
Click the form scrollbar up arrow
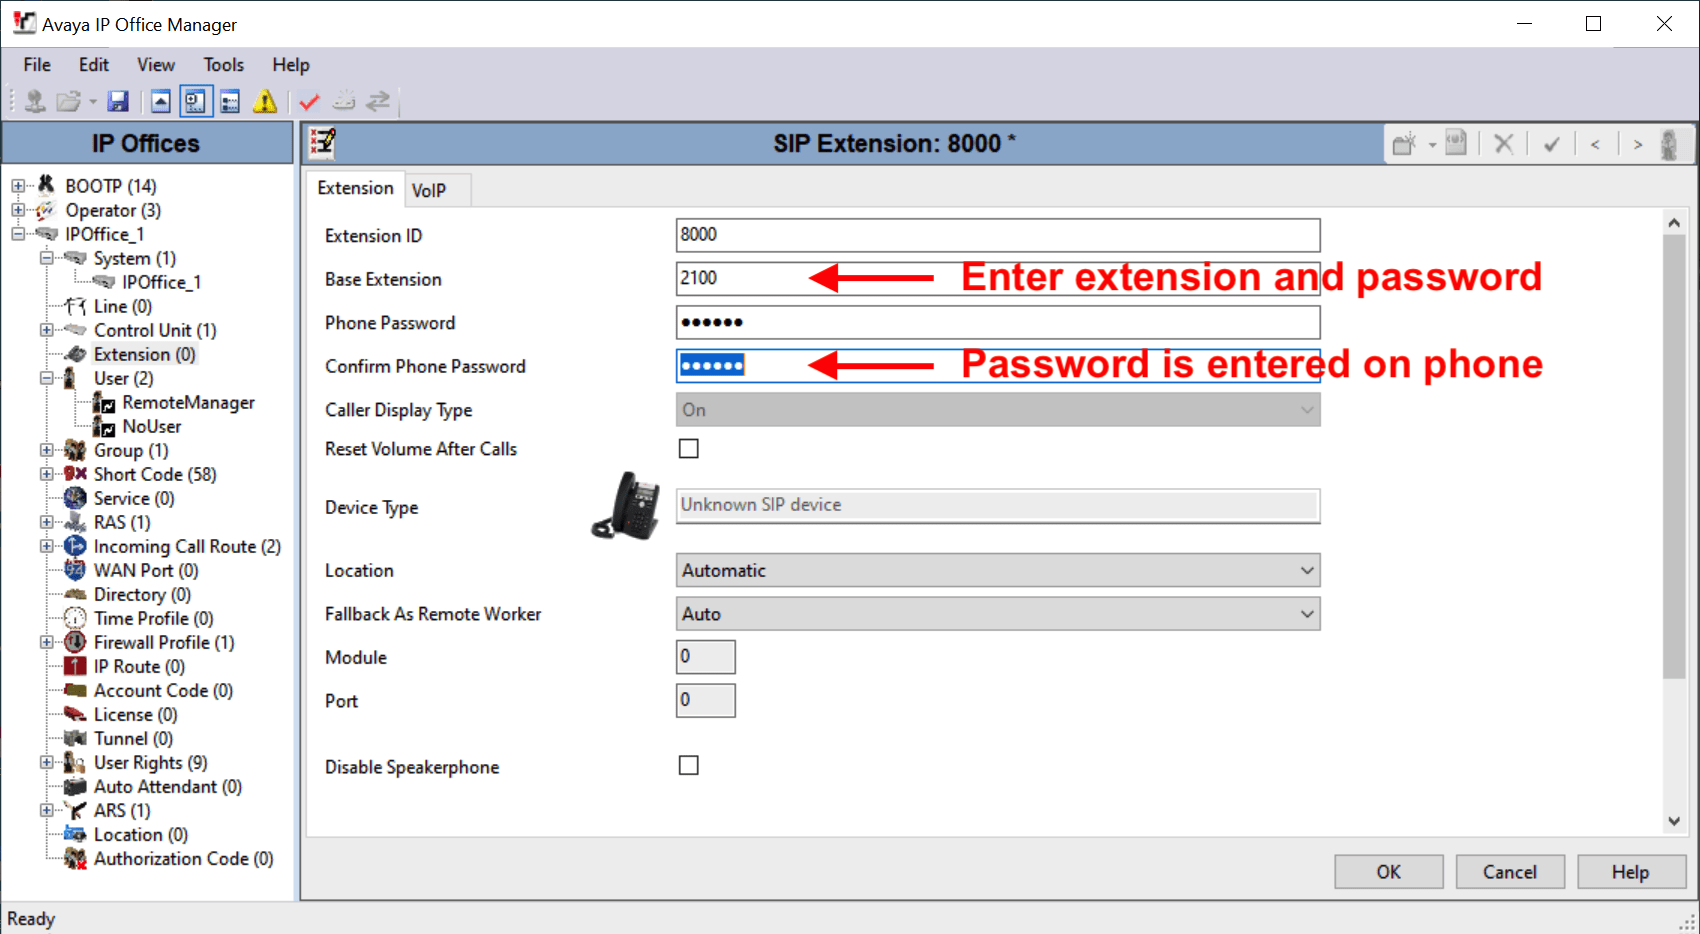tap(1674, 223)
